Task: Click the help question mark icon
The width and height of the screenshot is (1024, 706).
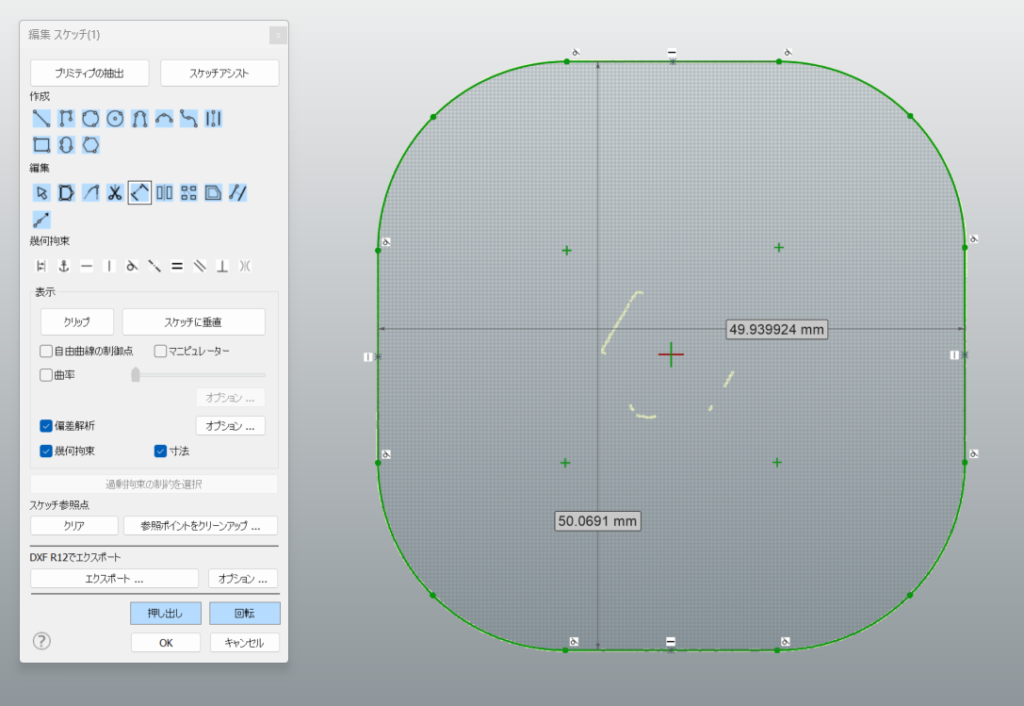Action: 42,641
